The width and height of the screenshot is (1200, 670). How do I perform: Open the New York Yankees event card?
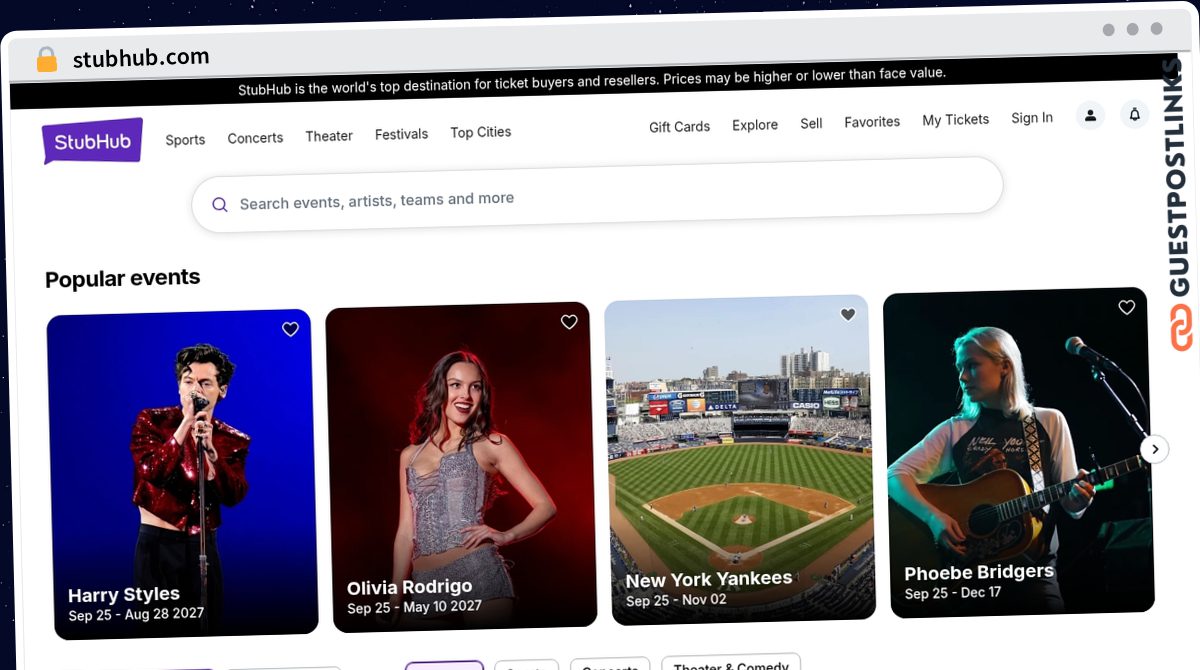[x=740, y=459]
